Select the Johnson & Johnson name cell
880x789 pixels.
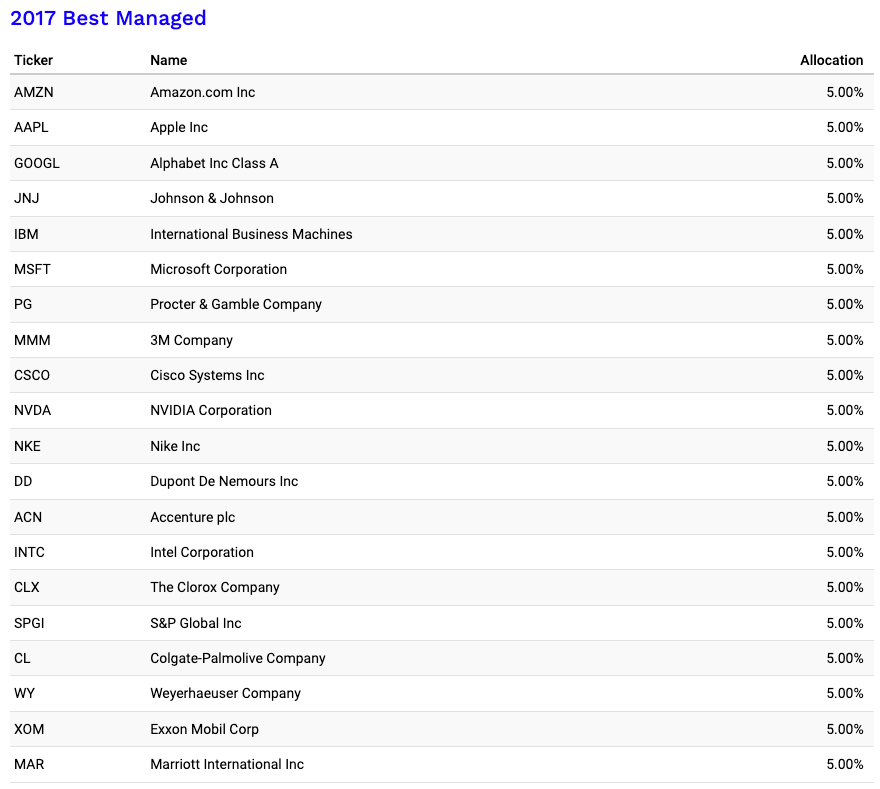(212, 198)
